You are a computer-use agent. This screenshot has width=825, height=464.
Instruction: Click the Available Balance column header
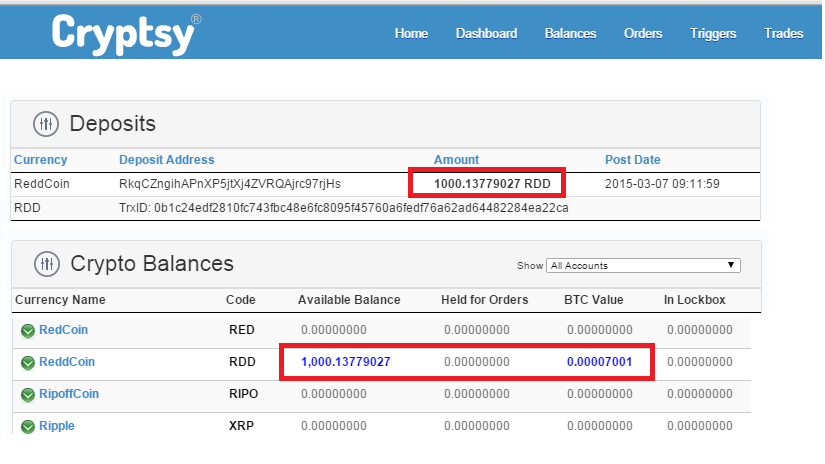coord(349,300)
